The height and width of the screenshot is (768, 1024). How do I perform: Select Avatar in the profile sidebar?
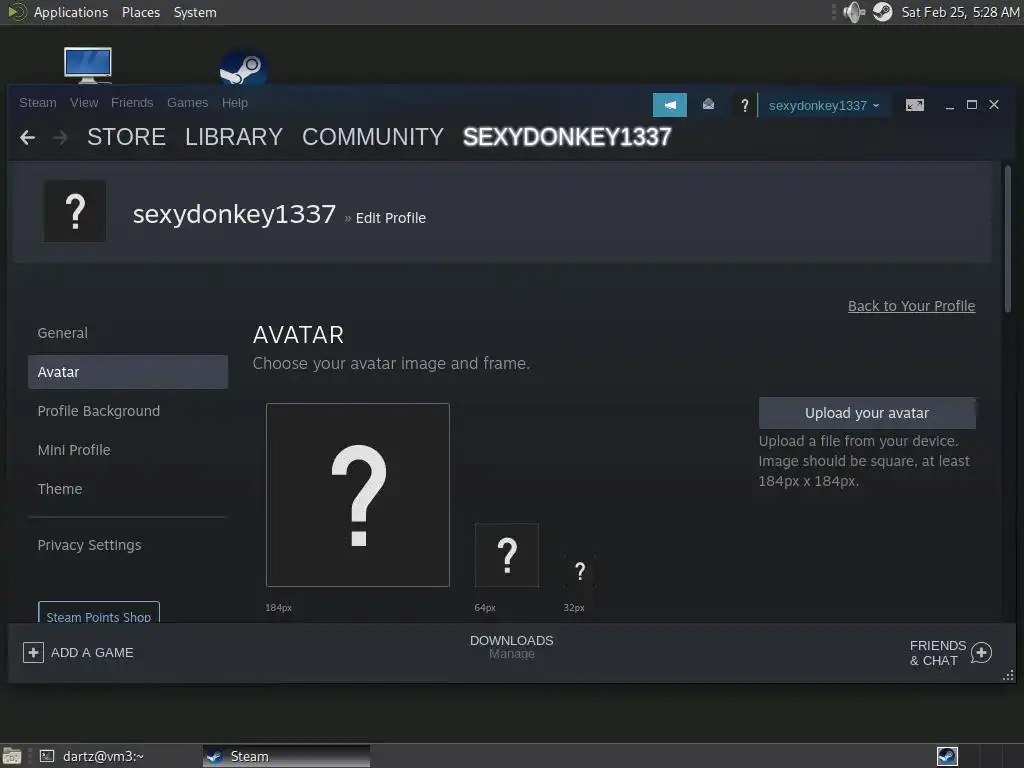pyautogui.click(x=128, y=372)
